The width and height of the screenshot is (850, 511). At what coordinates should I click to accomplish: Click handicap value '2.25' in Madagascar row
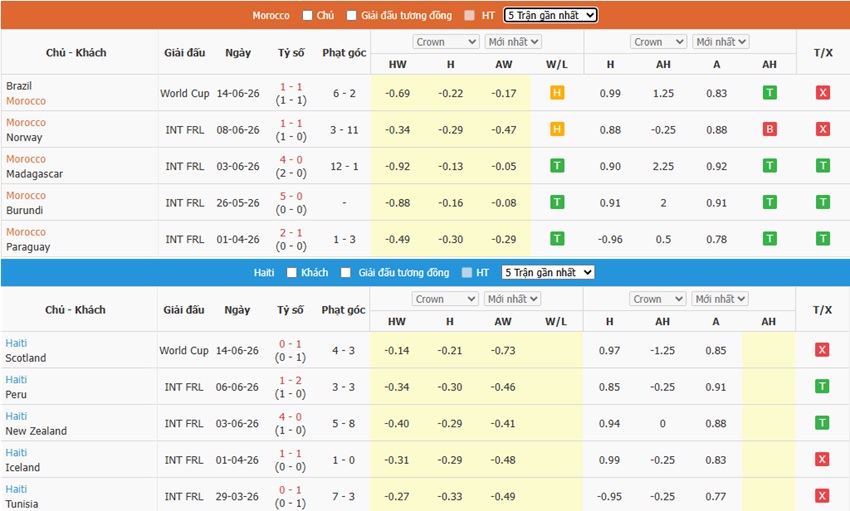[663, 166]
